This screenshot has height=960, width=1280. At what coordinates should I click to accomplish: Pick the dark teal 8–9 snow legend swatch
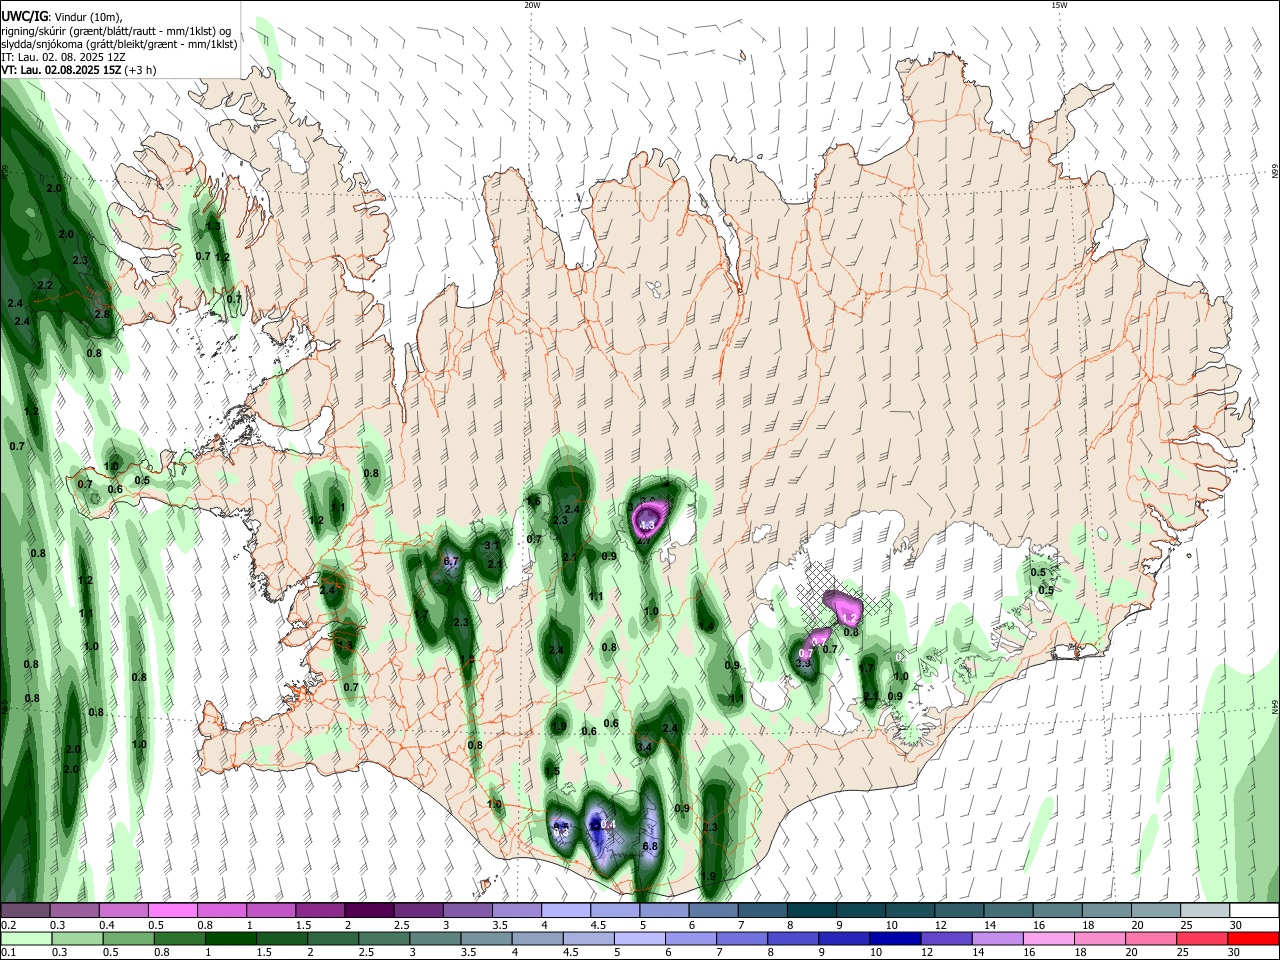pos(812,911)
